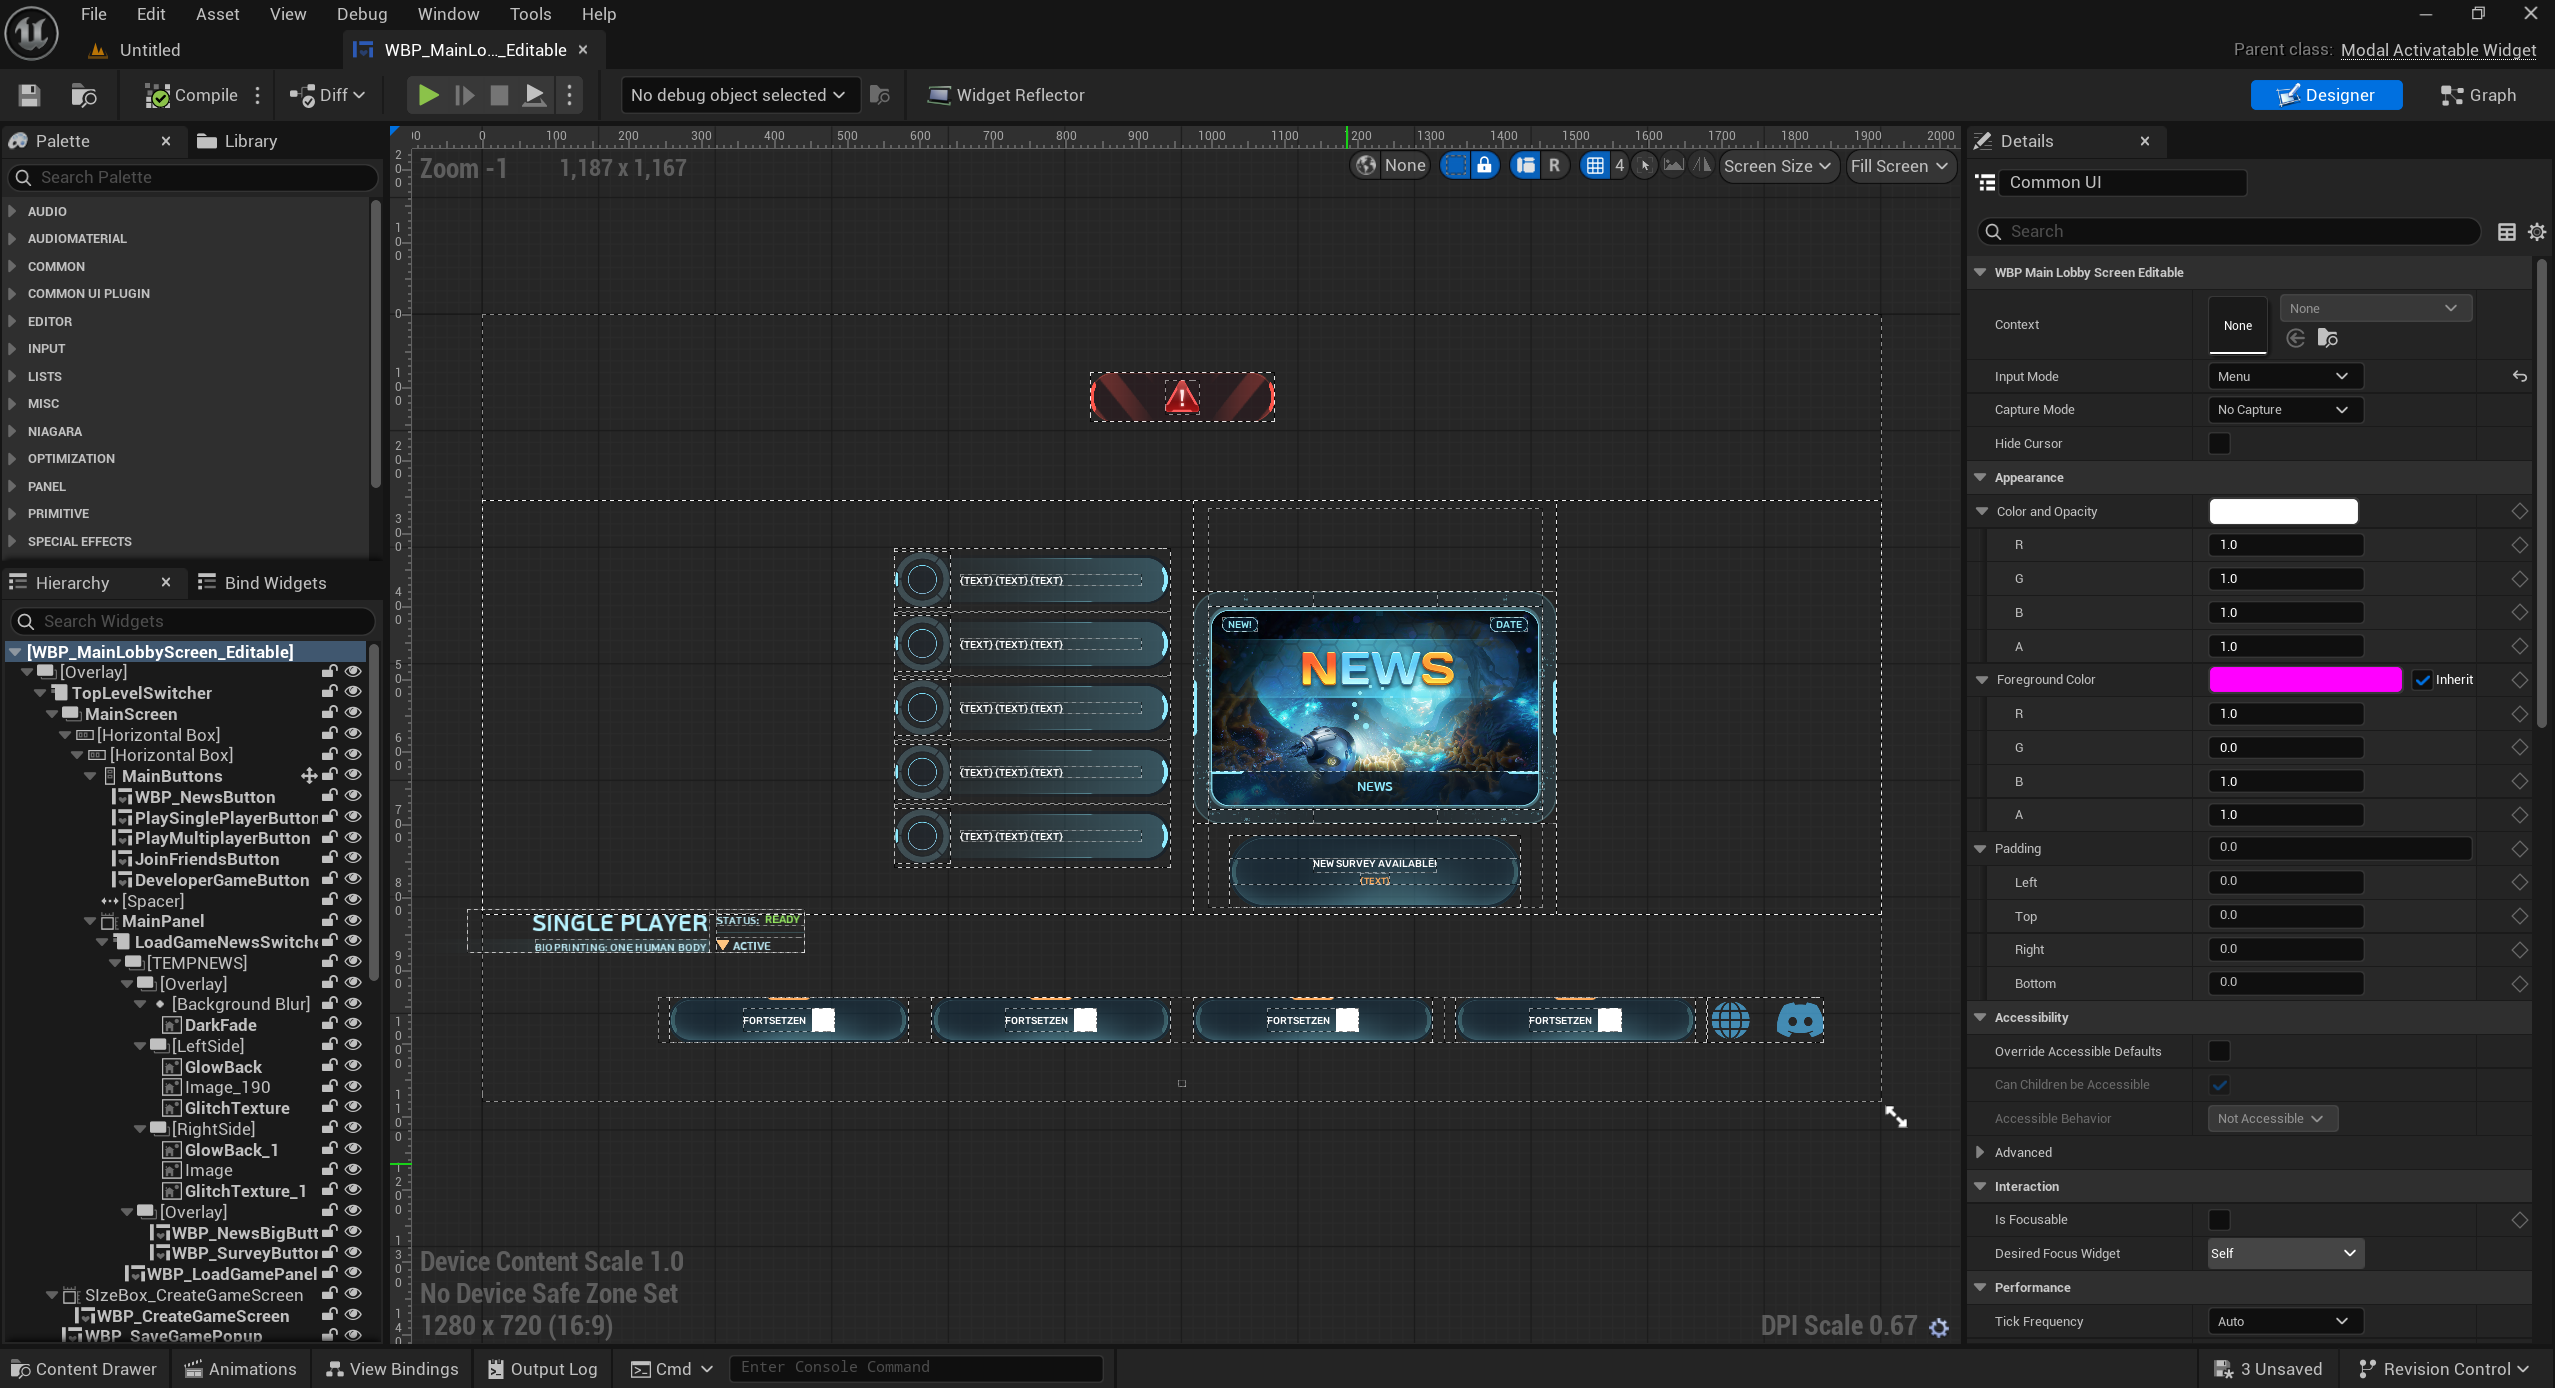
Task: Open the Tick Frequency Auto dropdown
Action: click(2284, 1321)
